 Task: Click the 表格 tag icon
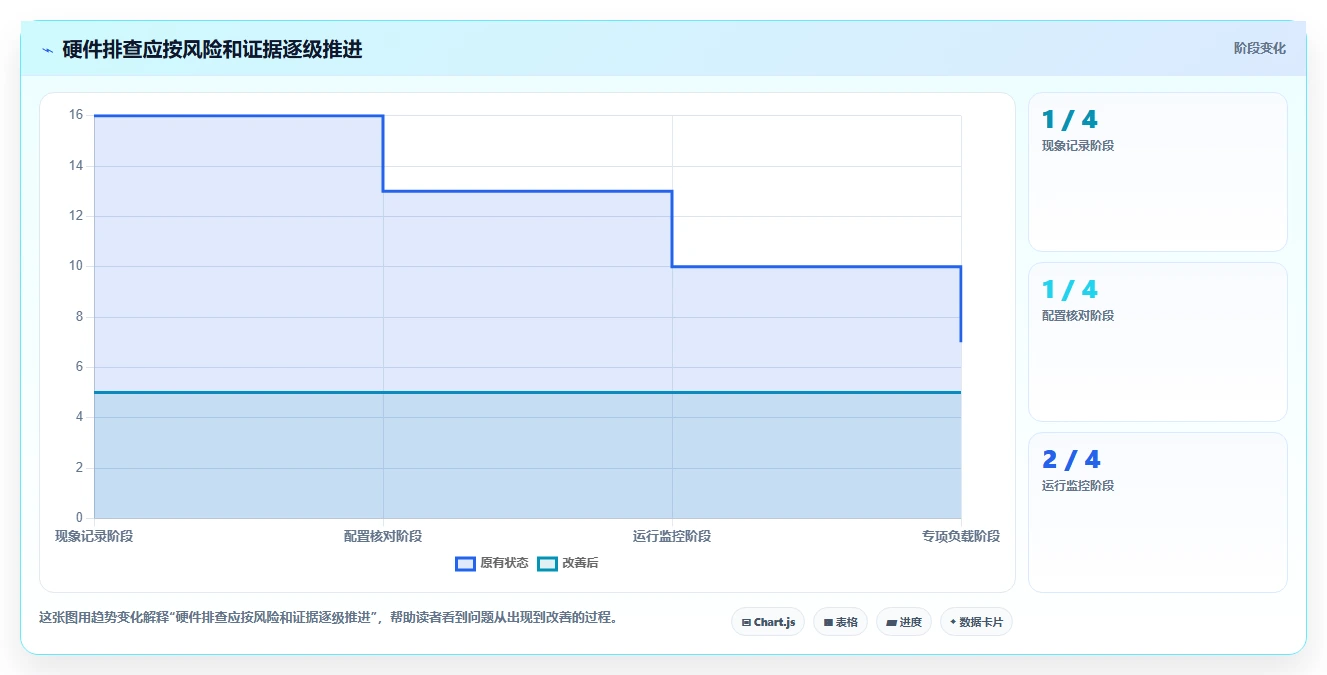pyautogui.click(x=828, y=622)
